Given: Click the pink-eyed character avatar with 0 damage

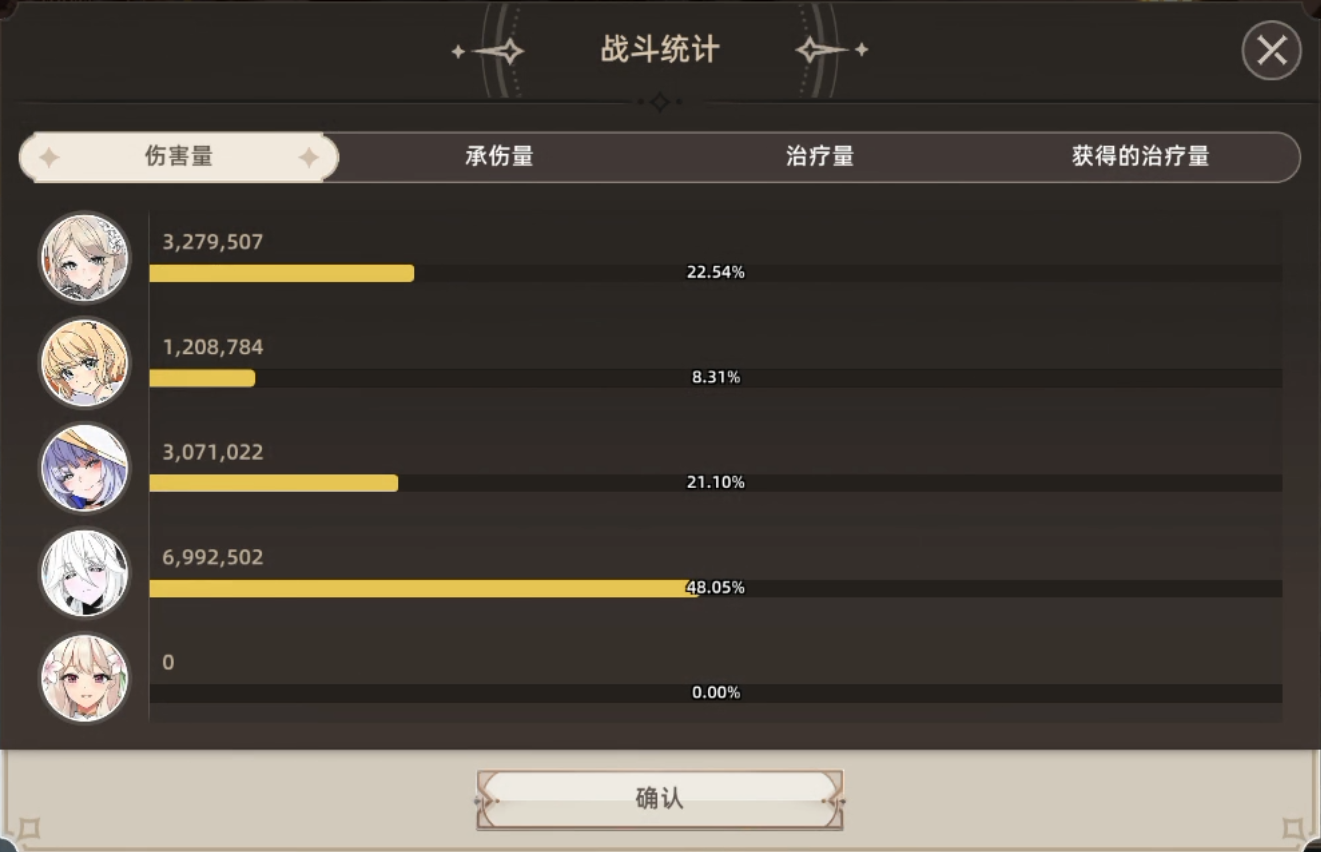Looking at the screenshot, I should 85,678.
